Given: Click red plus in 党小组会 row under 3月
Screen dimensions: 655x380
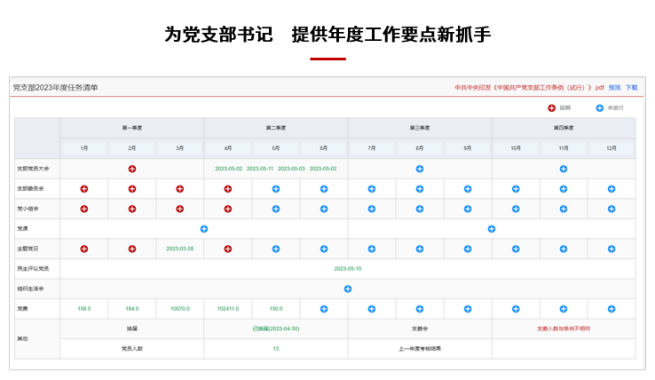Looking at the screenshot, I should point(180,209).
